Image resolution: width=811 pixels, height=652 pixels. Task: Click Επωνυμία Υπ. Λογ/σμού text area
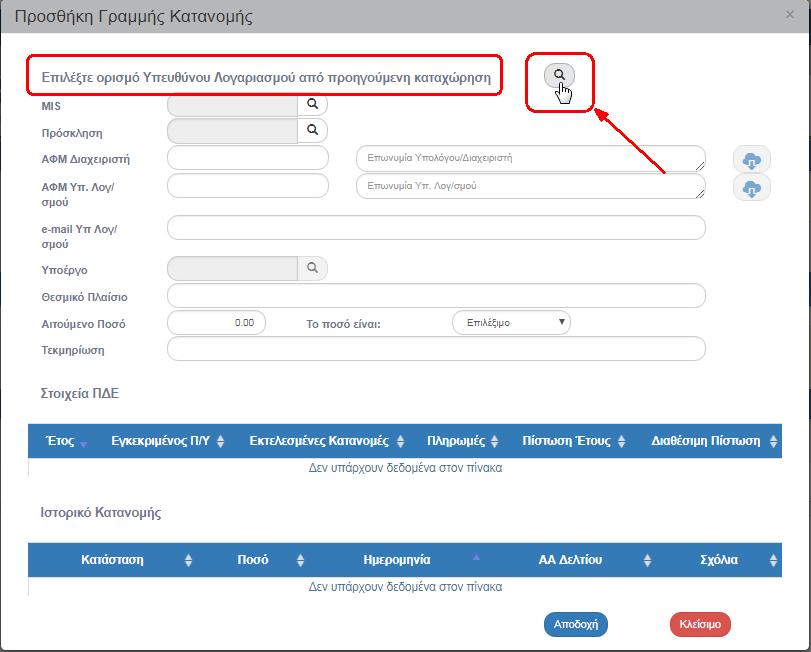pyautogui.click(x=531, y=186)
